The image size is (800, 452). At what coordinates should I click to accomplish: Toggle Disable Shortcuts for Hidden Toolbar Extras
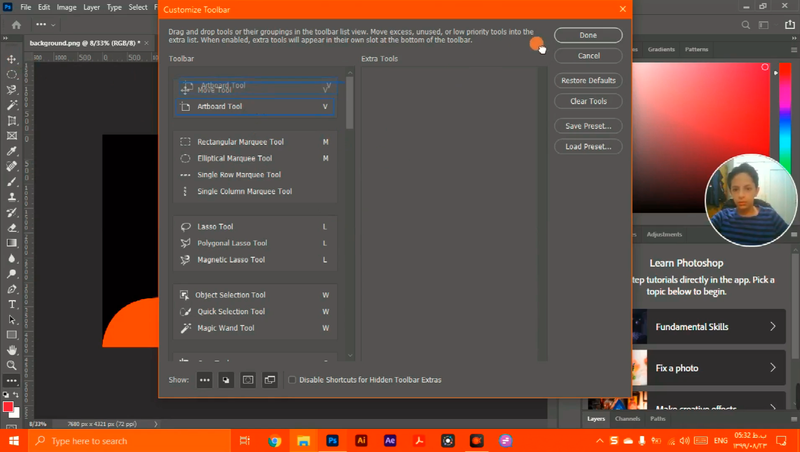point(292,380)
